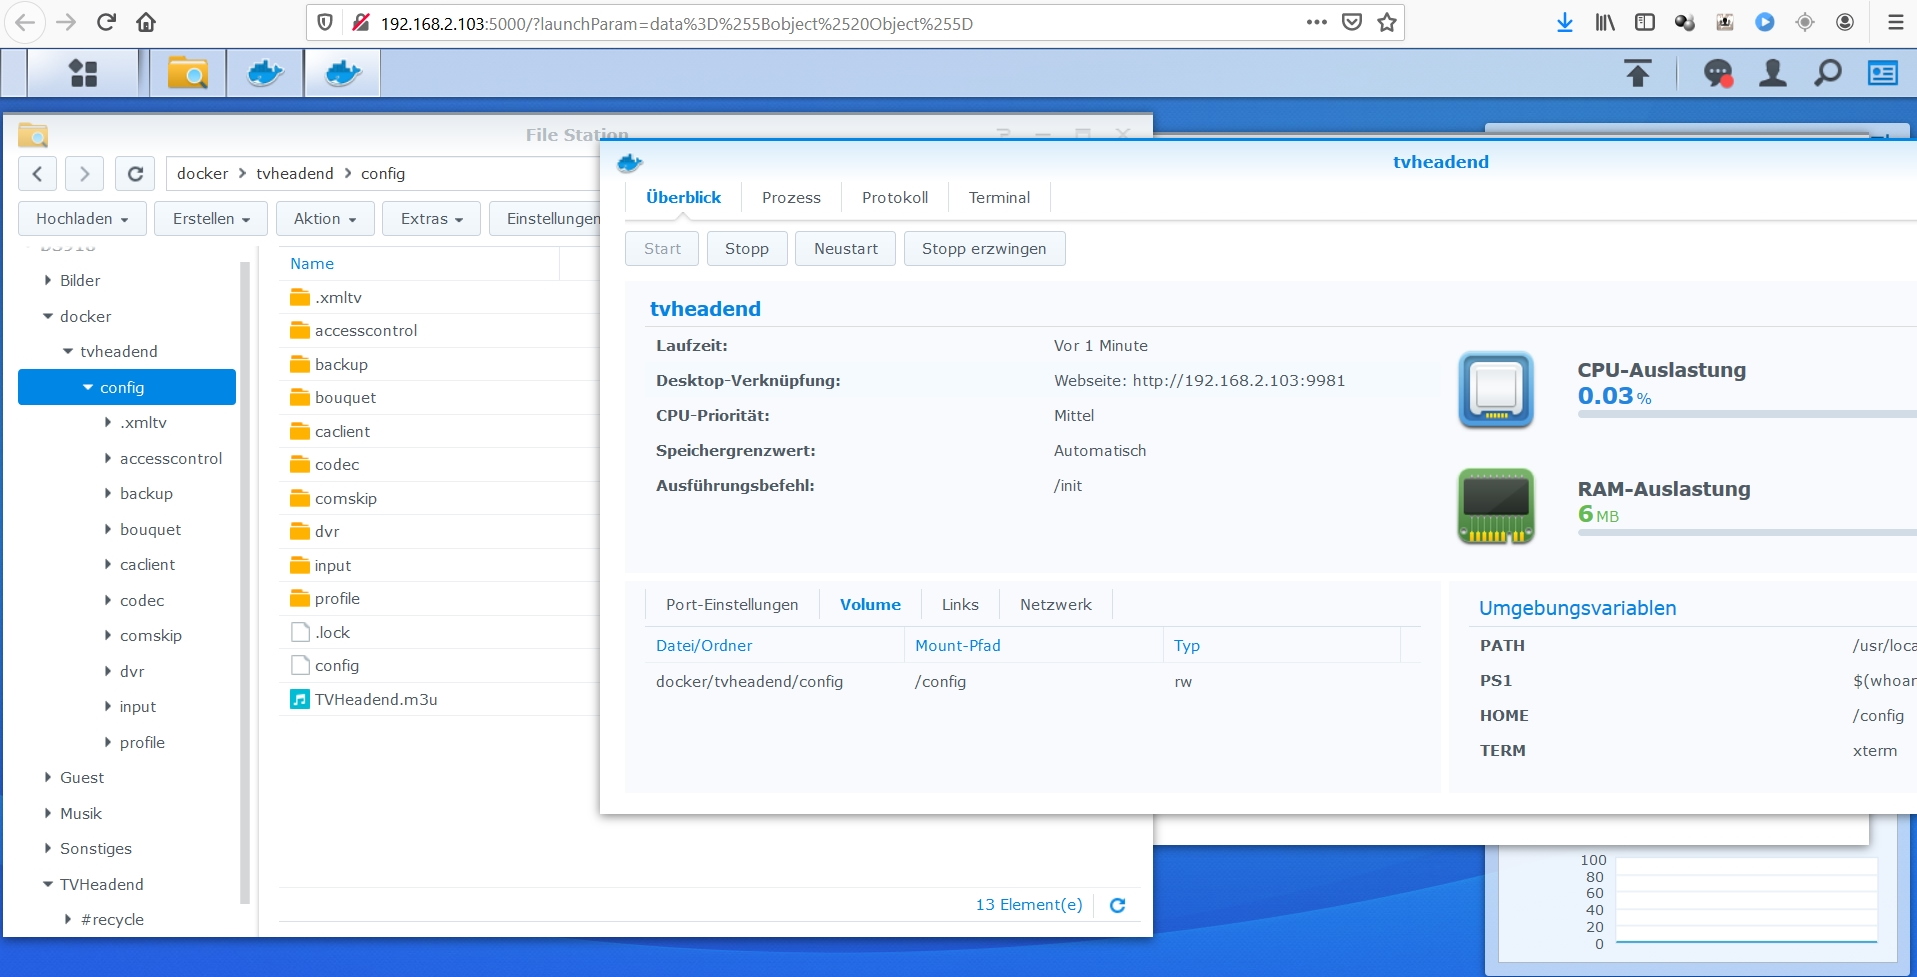The image size is (1917, 977).
Task: Show the Netzwerk tab
Action: pyautogui.click(x=1056, y=605)
